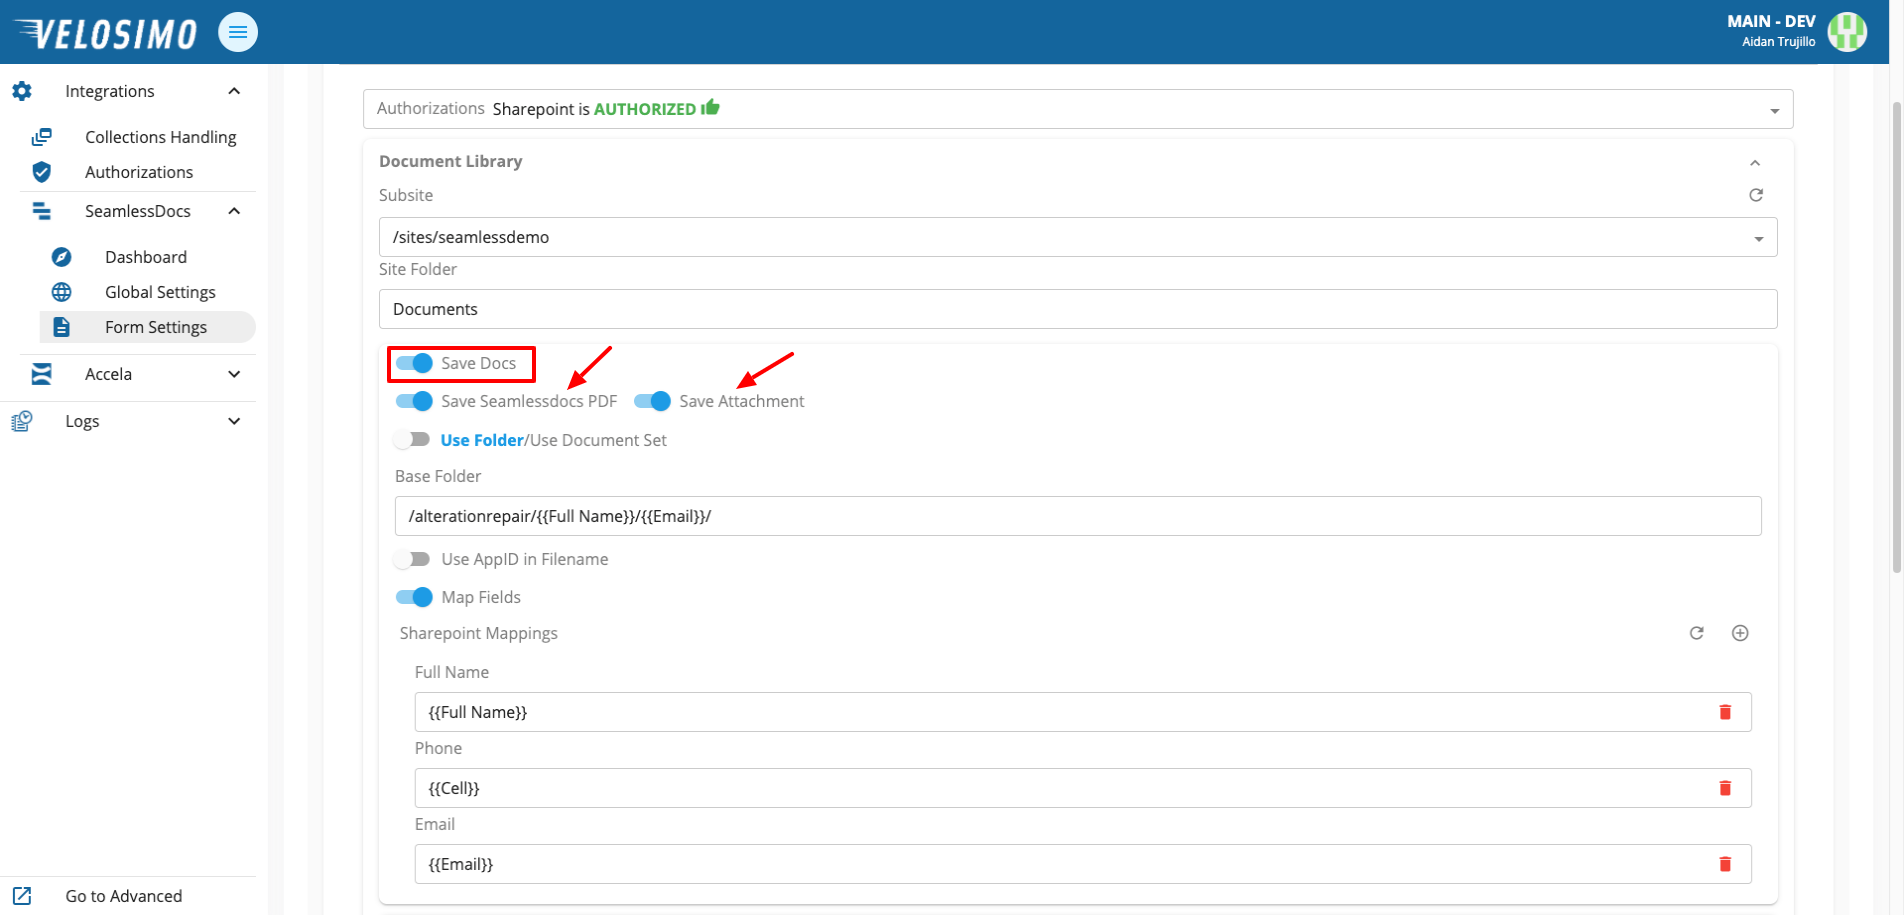Collapse the Integrations menu
Screen dimensions: 1904x915
pyautogui.click(x=234, y=91)
